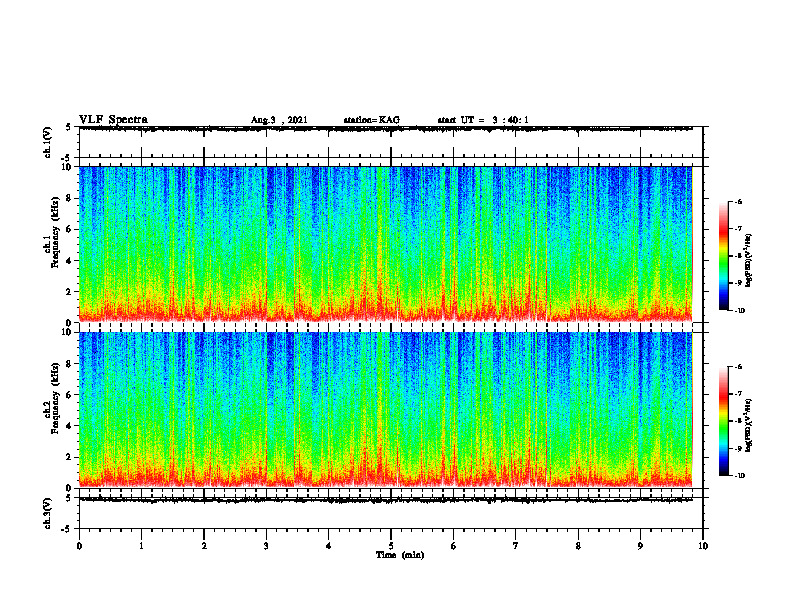Click time axis tick label "5"

point(391,546)
